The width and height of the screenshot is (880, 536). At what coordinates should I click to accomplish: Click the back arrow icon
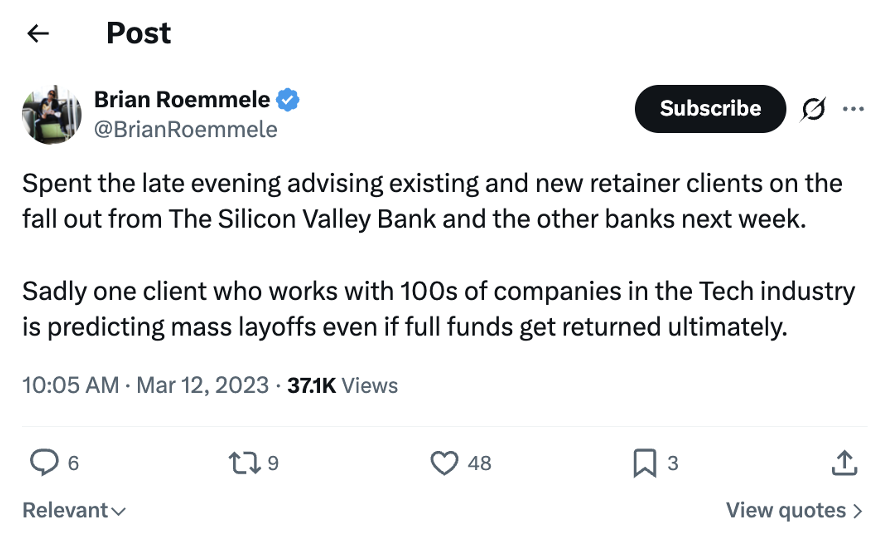pos(38,33)
